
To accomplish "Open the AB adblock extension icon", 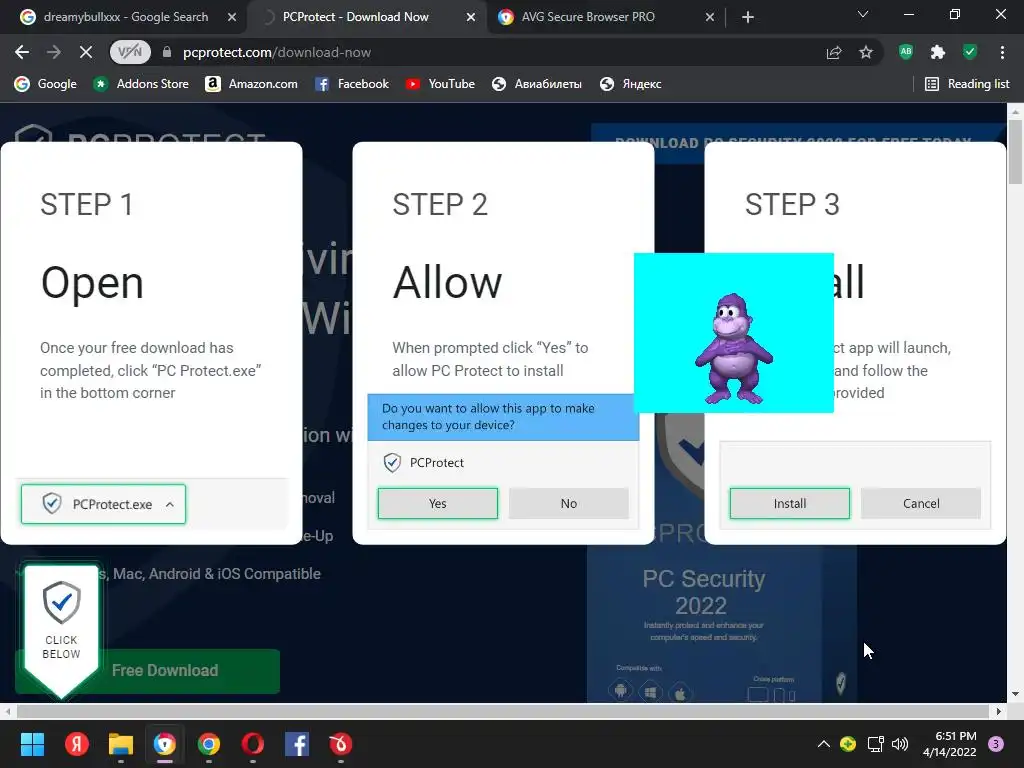I will pos(906,52).
